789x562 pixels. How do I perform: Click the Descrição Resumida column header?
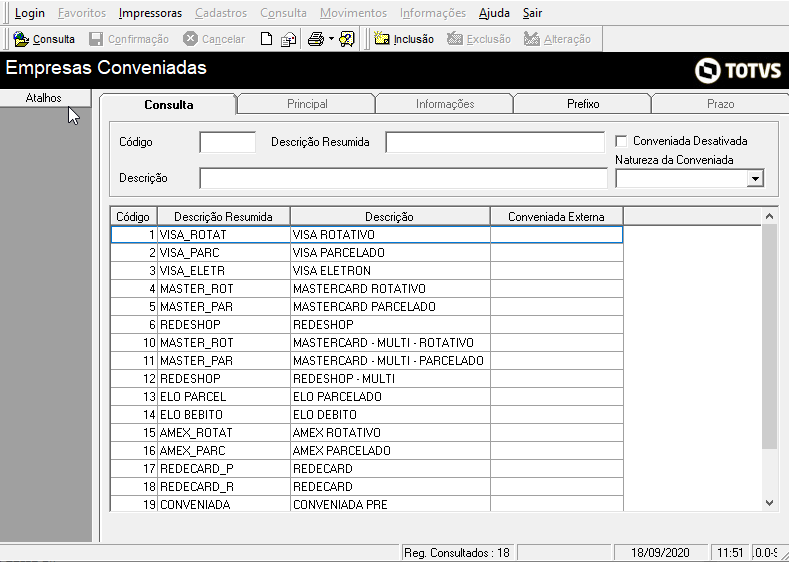coord(223,217)
